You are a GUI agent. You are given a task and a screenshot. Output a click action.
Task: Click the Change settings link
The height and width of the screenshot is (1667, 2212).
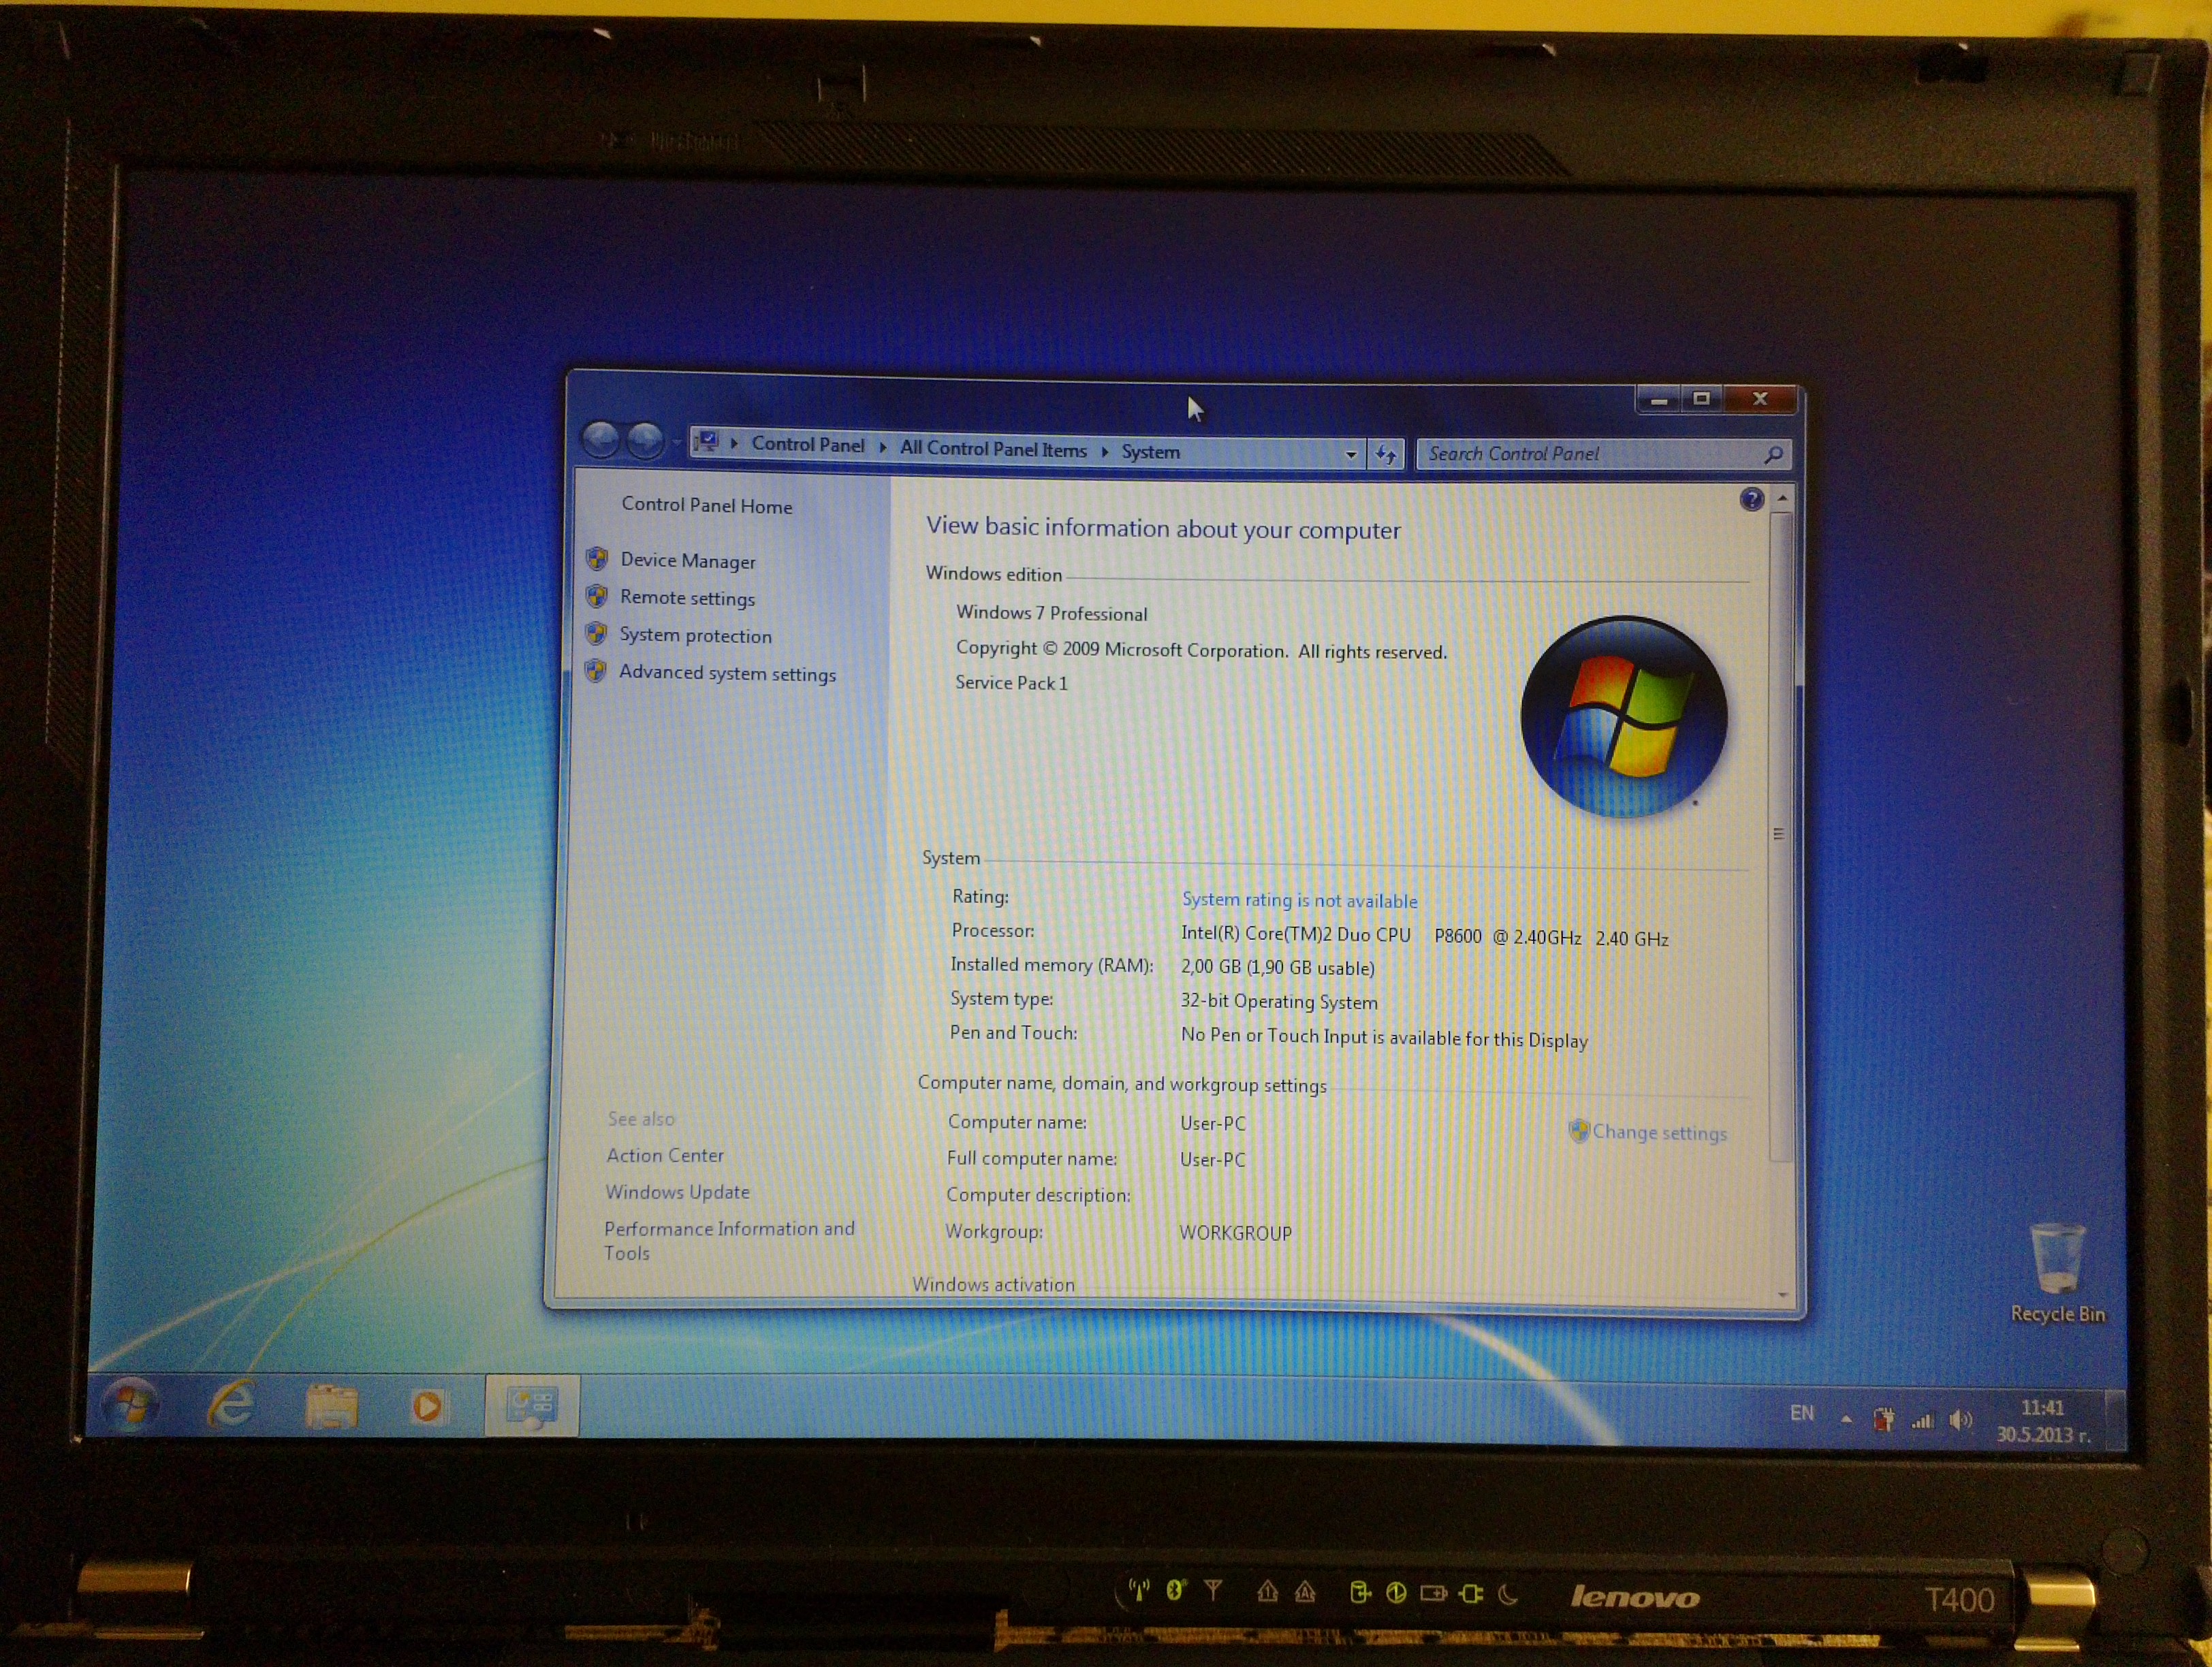(1658, 1132)
